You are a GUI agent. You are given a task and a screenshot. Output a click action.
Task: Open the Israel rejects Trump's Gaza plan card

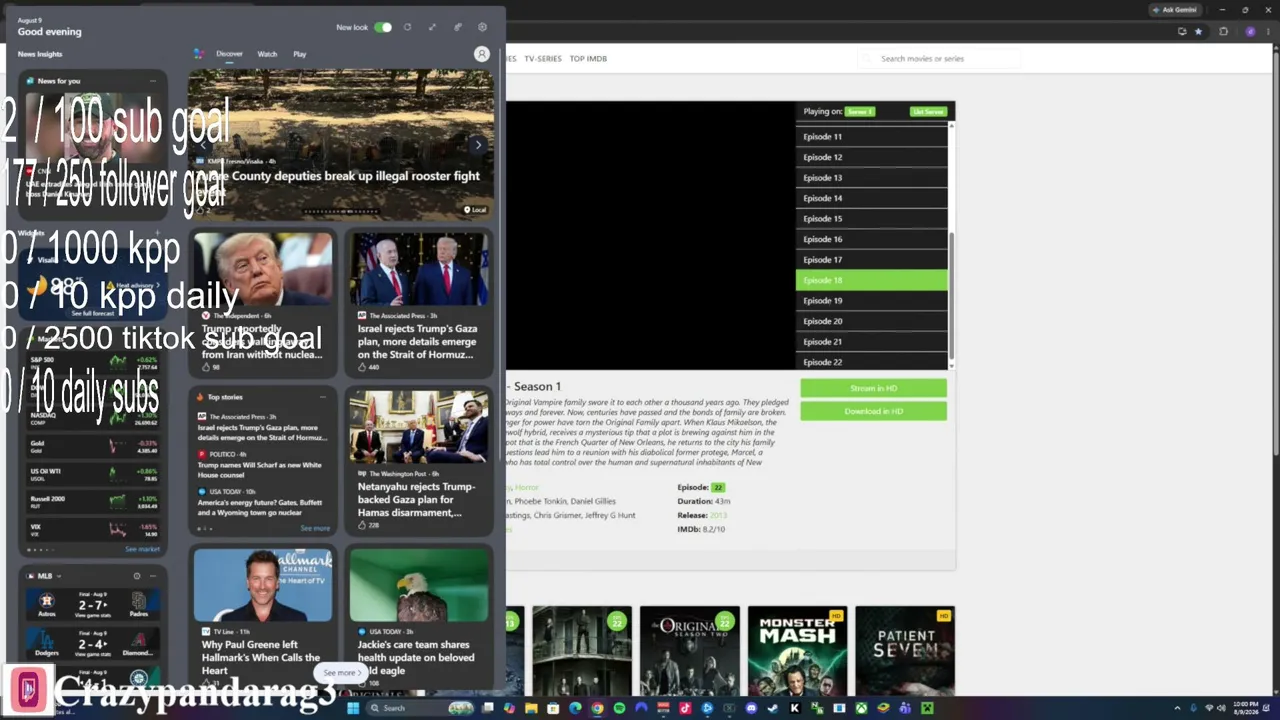(419, 304)
